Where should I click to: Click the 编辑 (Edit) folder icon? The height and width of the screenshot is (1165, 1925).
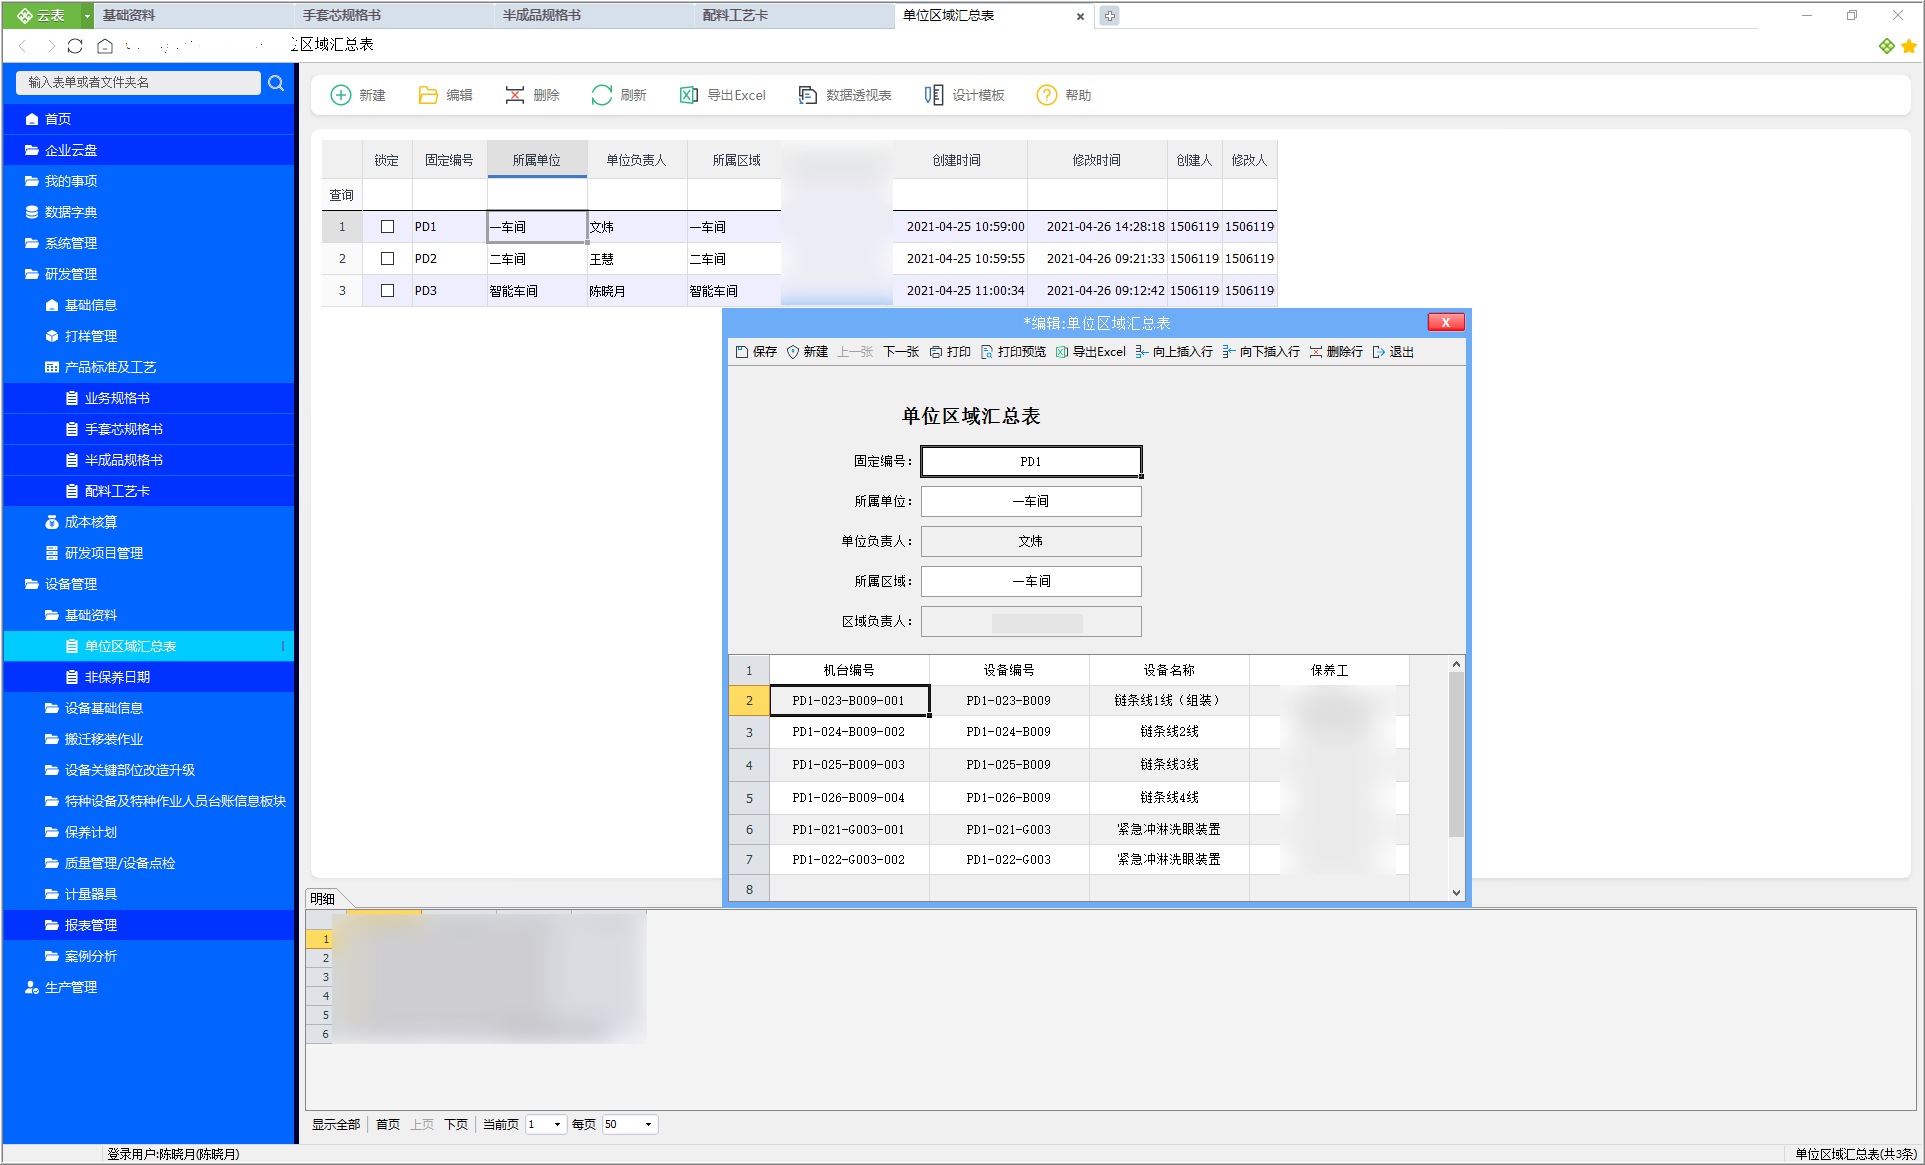[428, 95]
